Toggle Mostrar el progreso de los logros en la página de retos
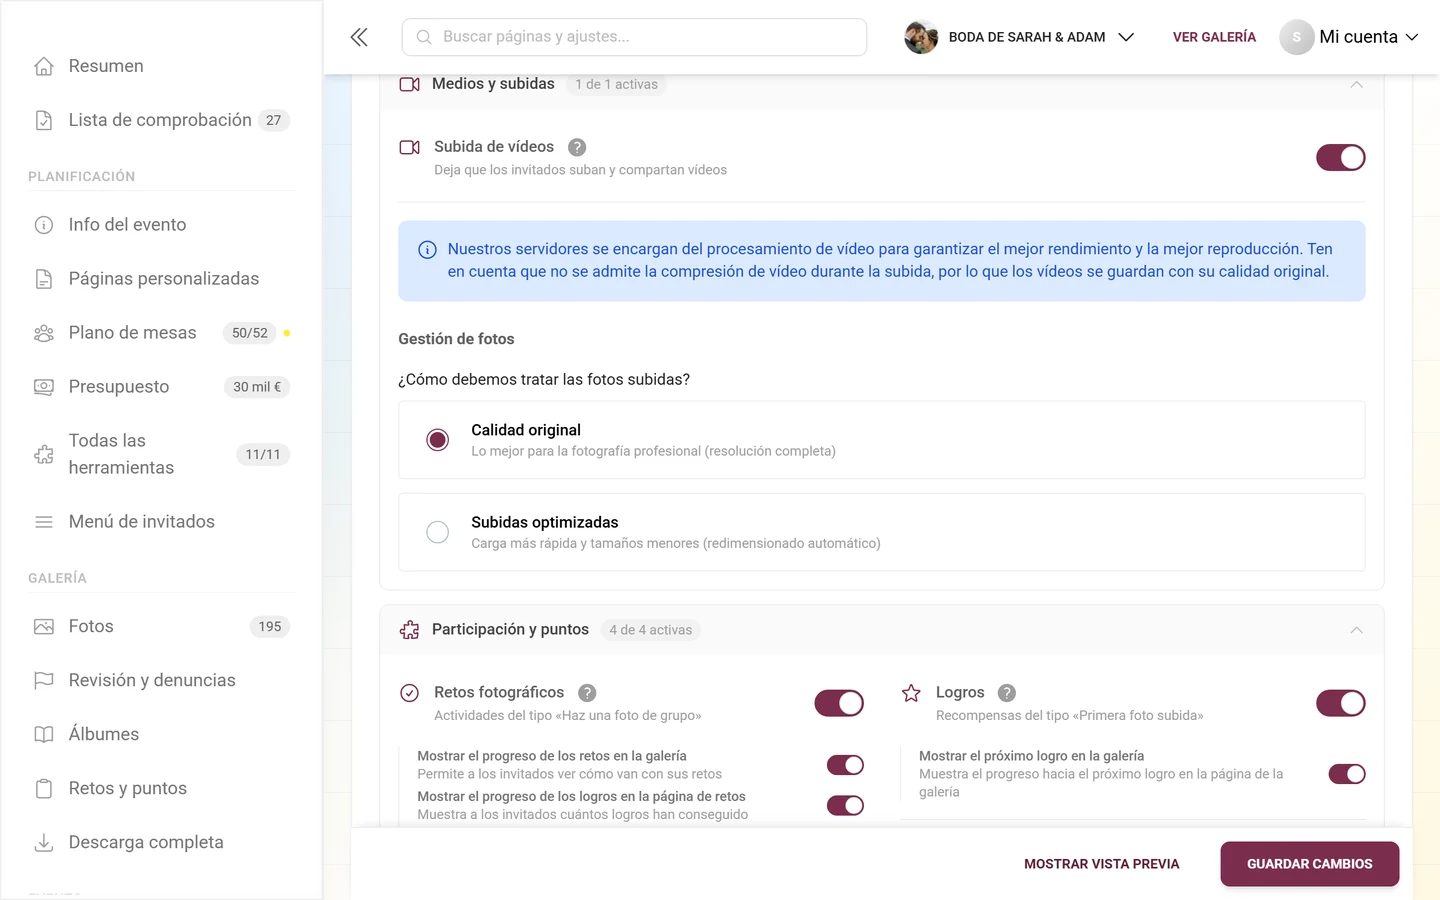This screenshot has height=900, width=1440. (846, 805)
